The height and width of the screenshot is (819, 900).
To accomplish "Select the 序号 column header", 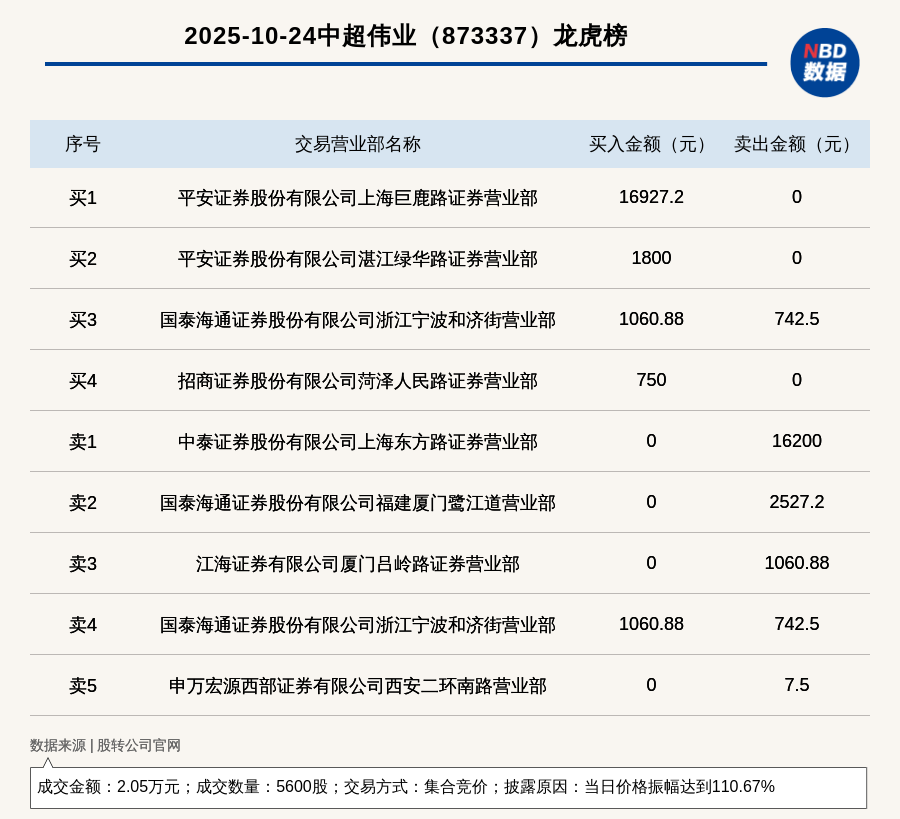I will coord(82,144).
